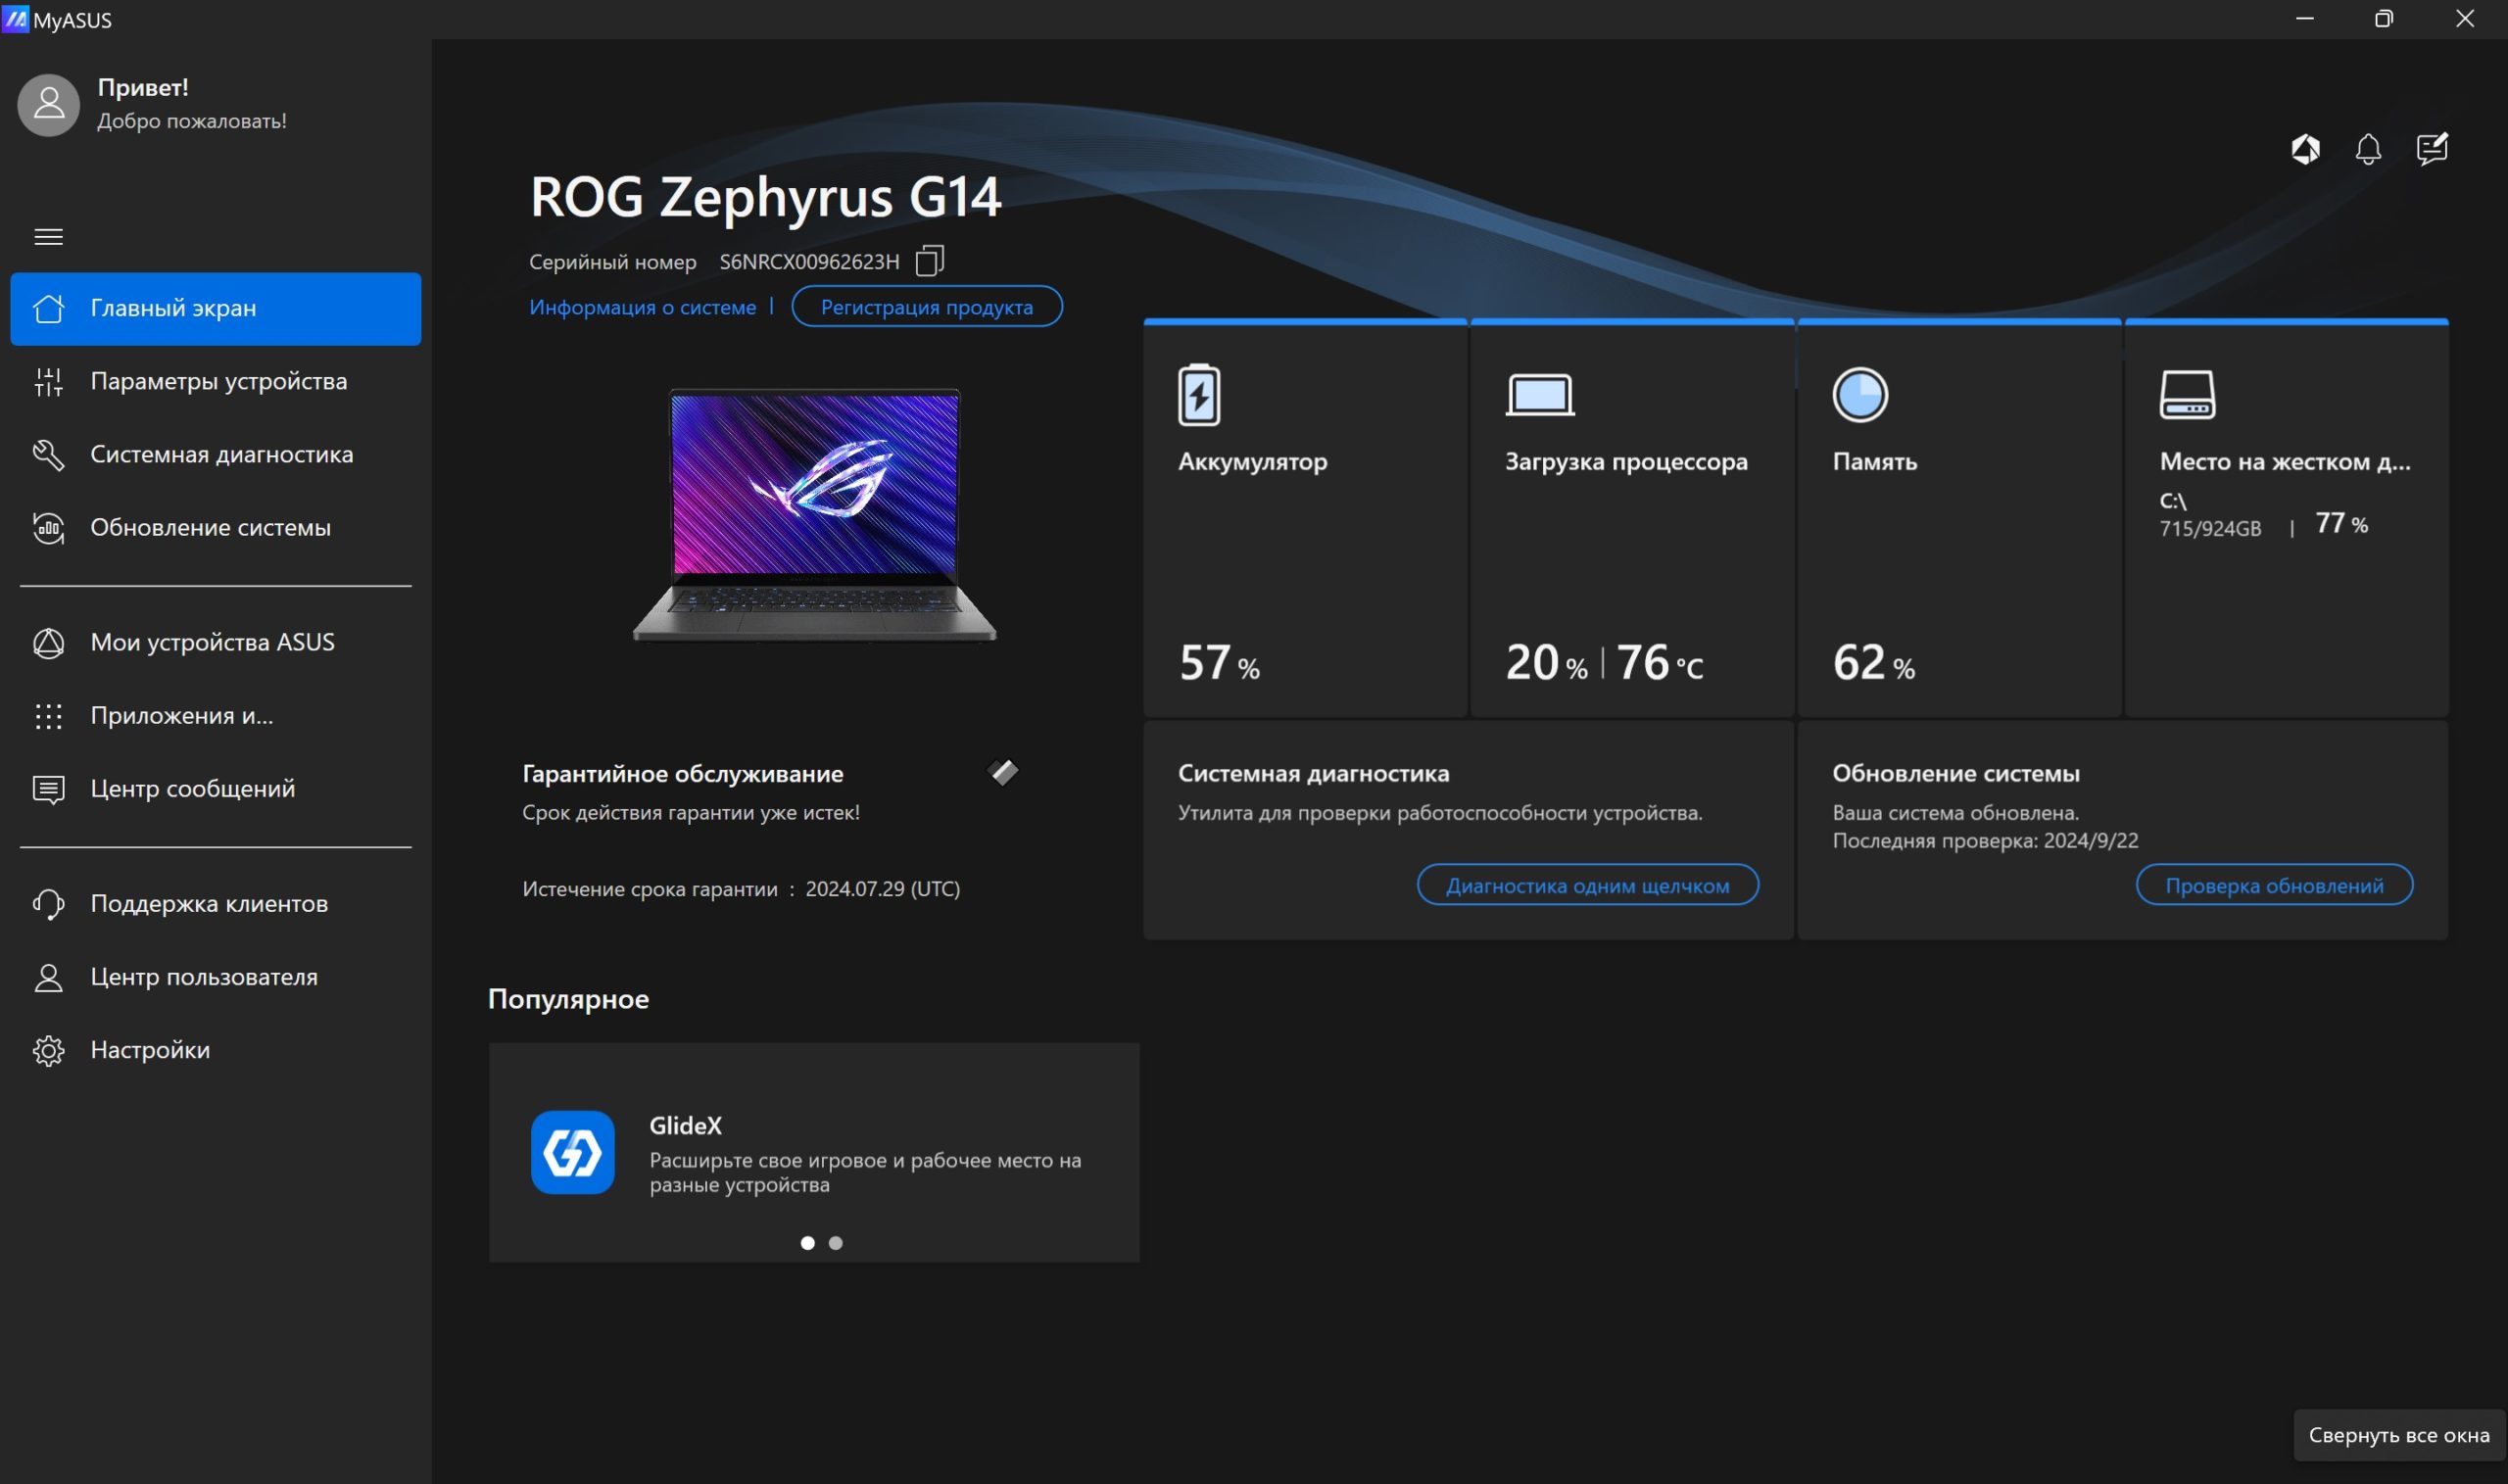This screenshot has width=2508, height=1484.
Task: Click Проверка обновлений button
Action: click(2274, 885)
